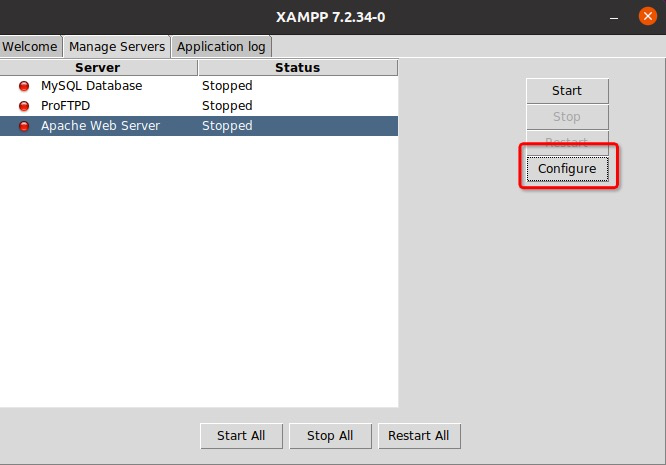The image size is (666, 465).
Task: Click the Stopped status of Apache Web Server
Action: 227,126
